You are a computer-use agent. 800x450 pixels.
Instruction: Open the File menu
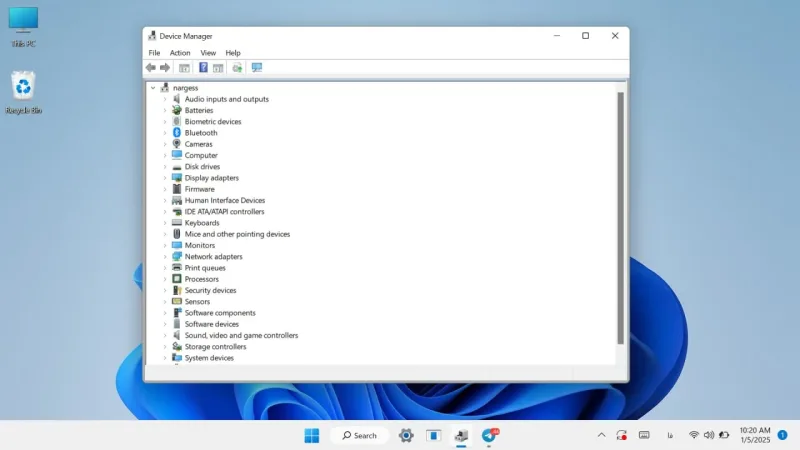point(154,53)
